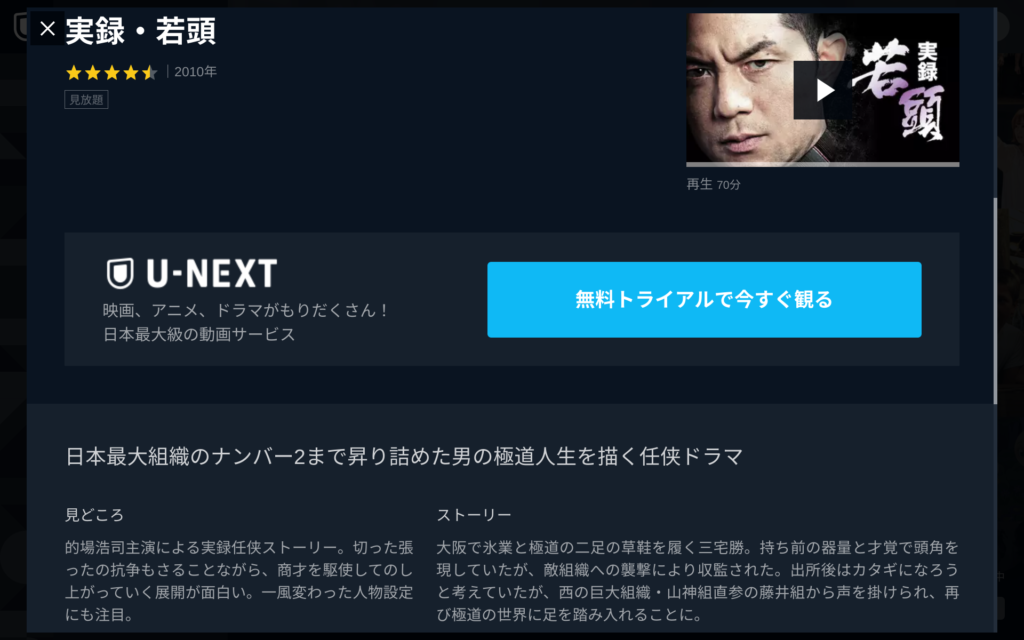Viewport: 1024px width, 640px height.
Task: Start the free trial with 無料トライアルで今すぐ観る
Action: tap(704, 300)
